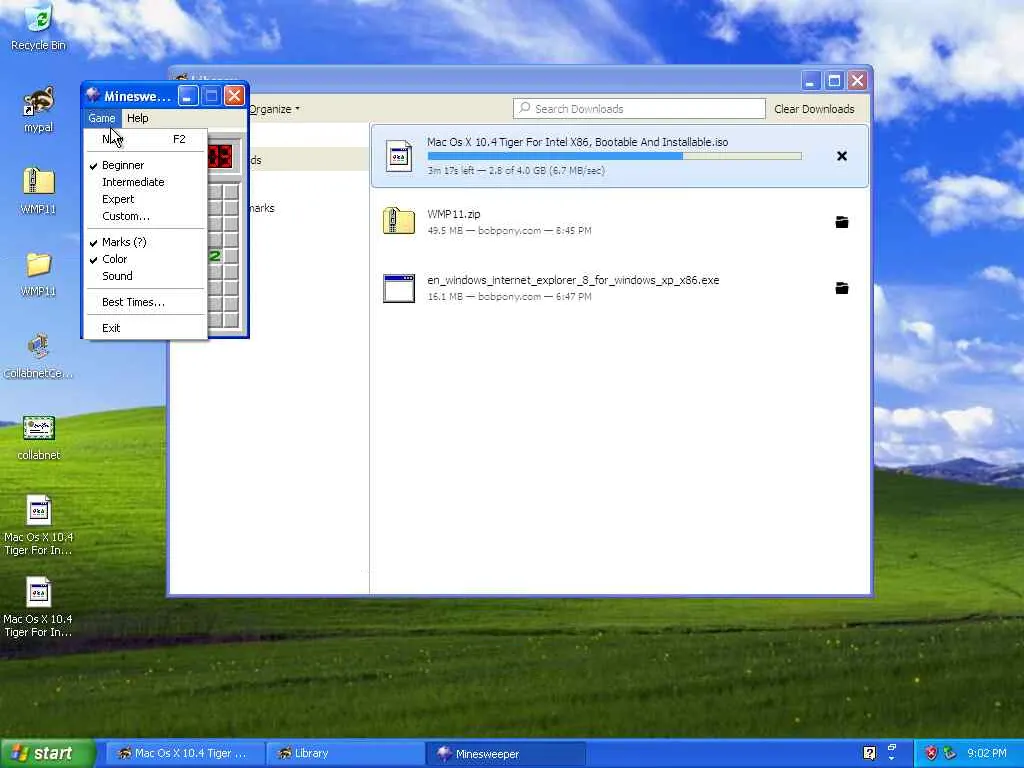Switch to Minesweeper taskbar button
Image resolution: width=1024 pixels, height=768 pixels.
[505, 753]
